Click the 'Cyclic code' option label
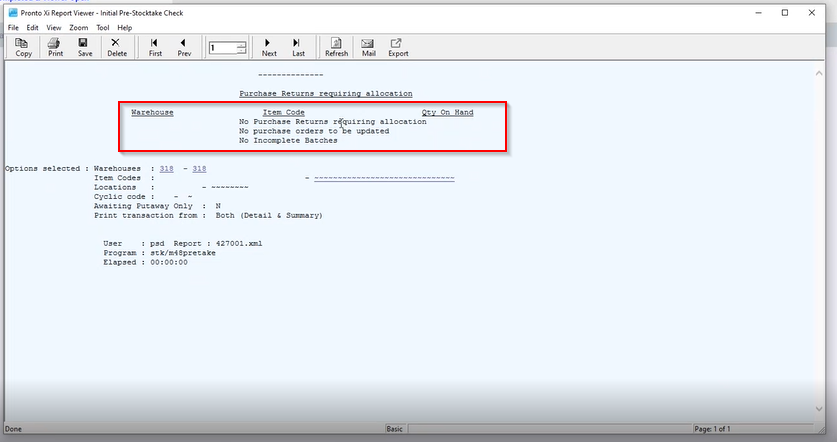The width and height of the screenshot is (837, 442). click(x=120, y=196)
